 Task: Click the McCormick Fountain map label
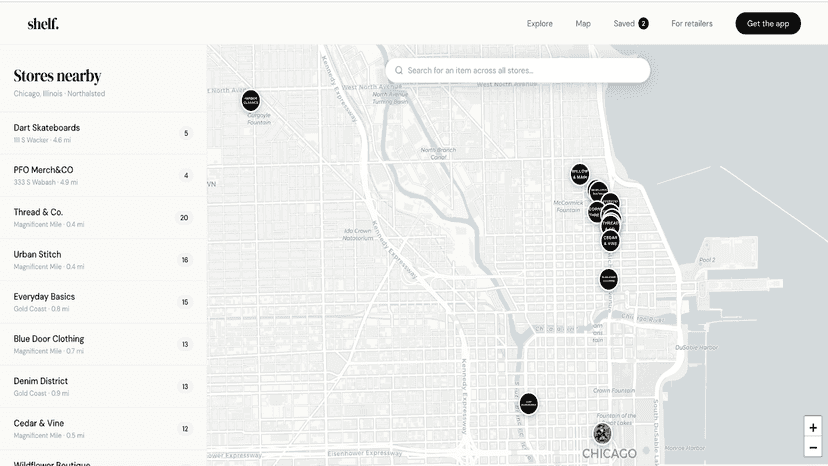click(568, 206)
